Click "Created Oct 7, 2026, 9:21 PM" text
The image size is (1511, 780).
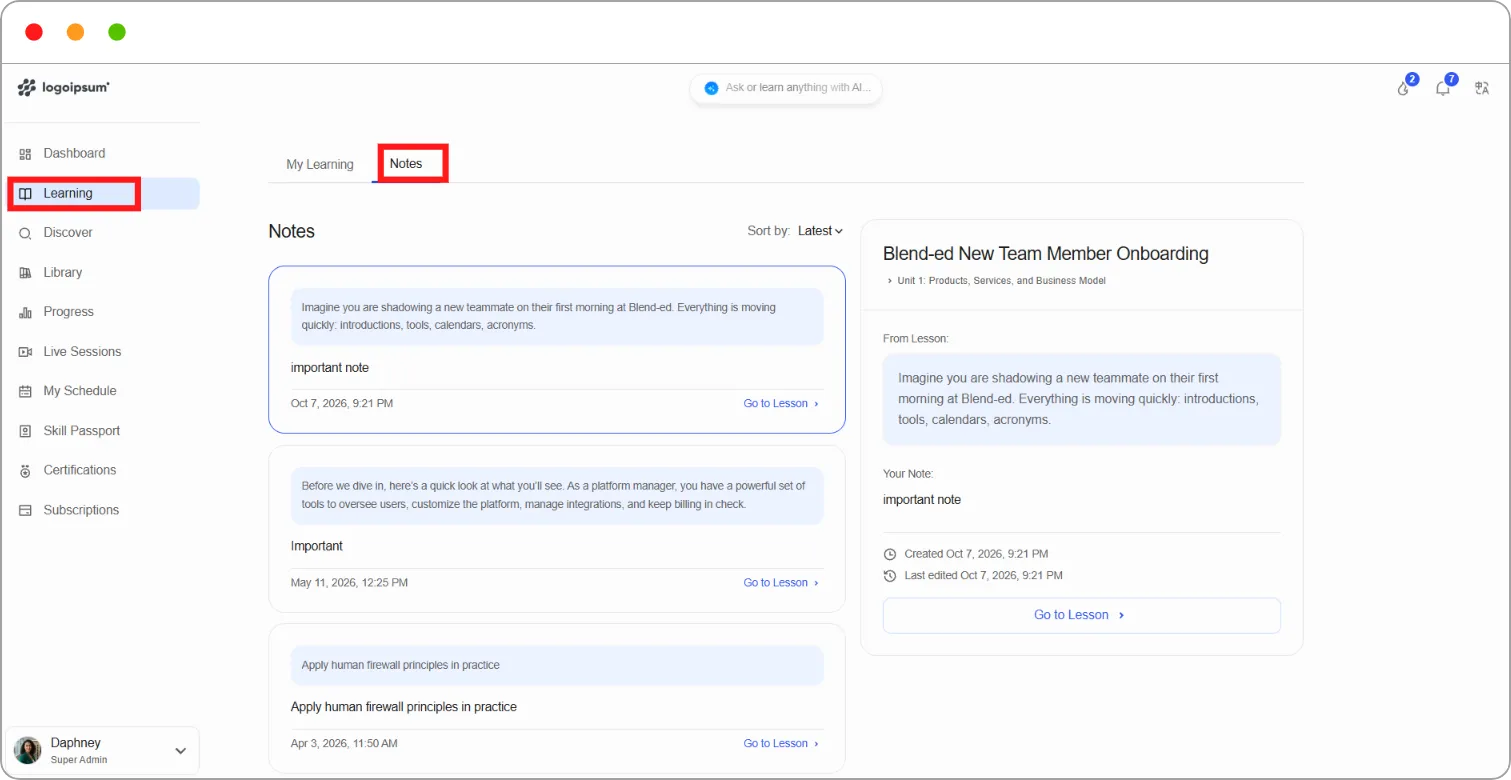click(x=976, y=554)
